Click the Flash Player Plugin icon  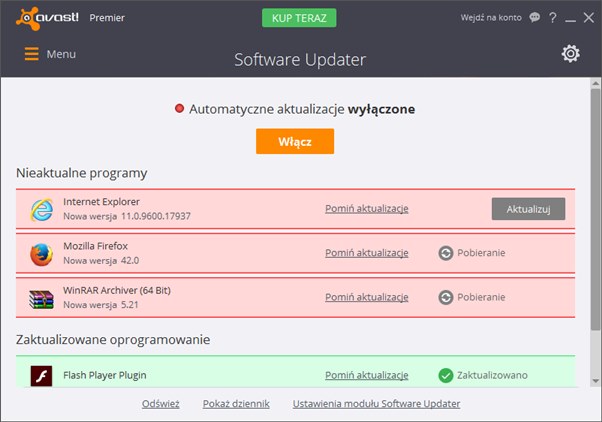point(41,376)
